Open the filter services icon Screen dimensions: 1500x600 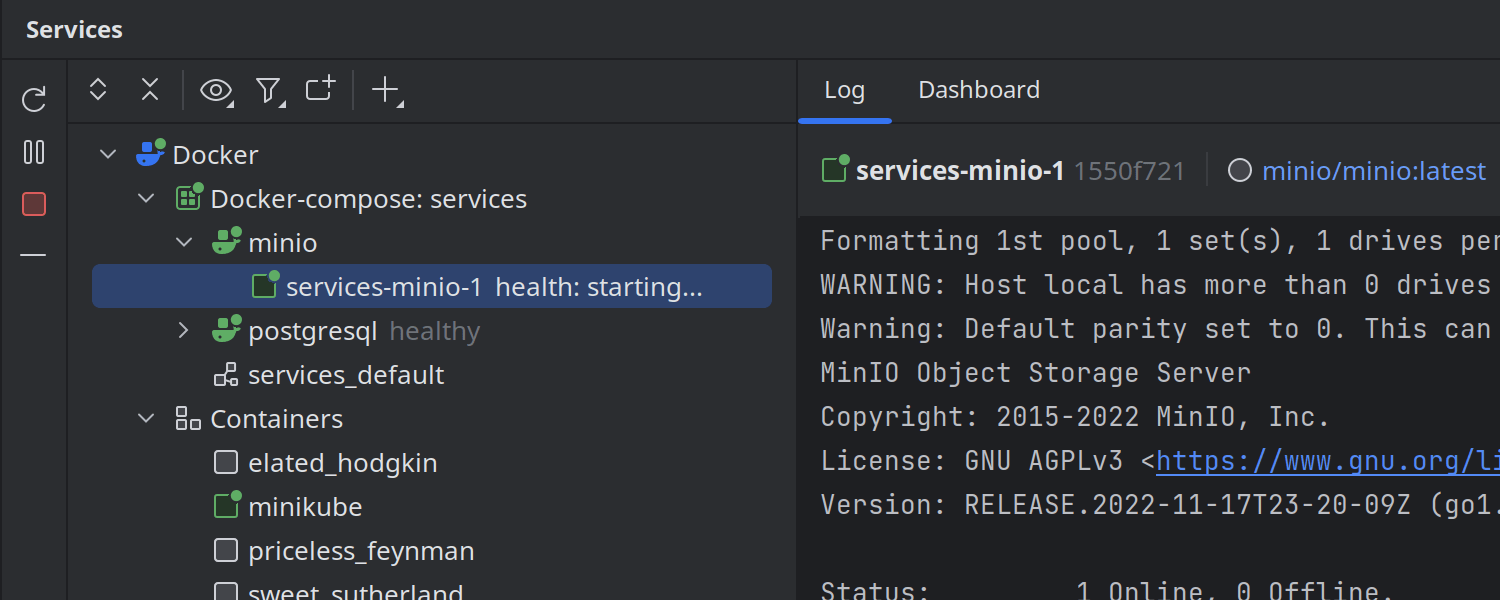[268, 90]
